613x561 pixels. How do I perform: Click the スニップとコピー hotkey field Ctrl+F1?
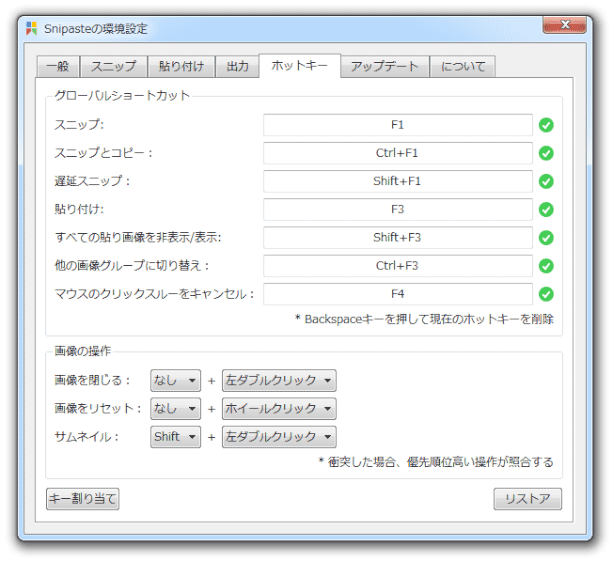pos(398,153)
